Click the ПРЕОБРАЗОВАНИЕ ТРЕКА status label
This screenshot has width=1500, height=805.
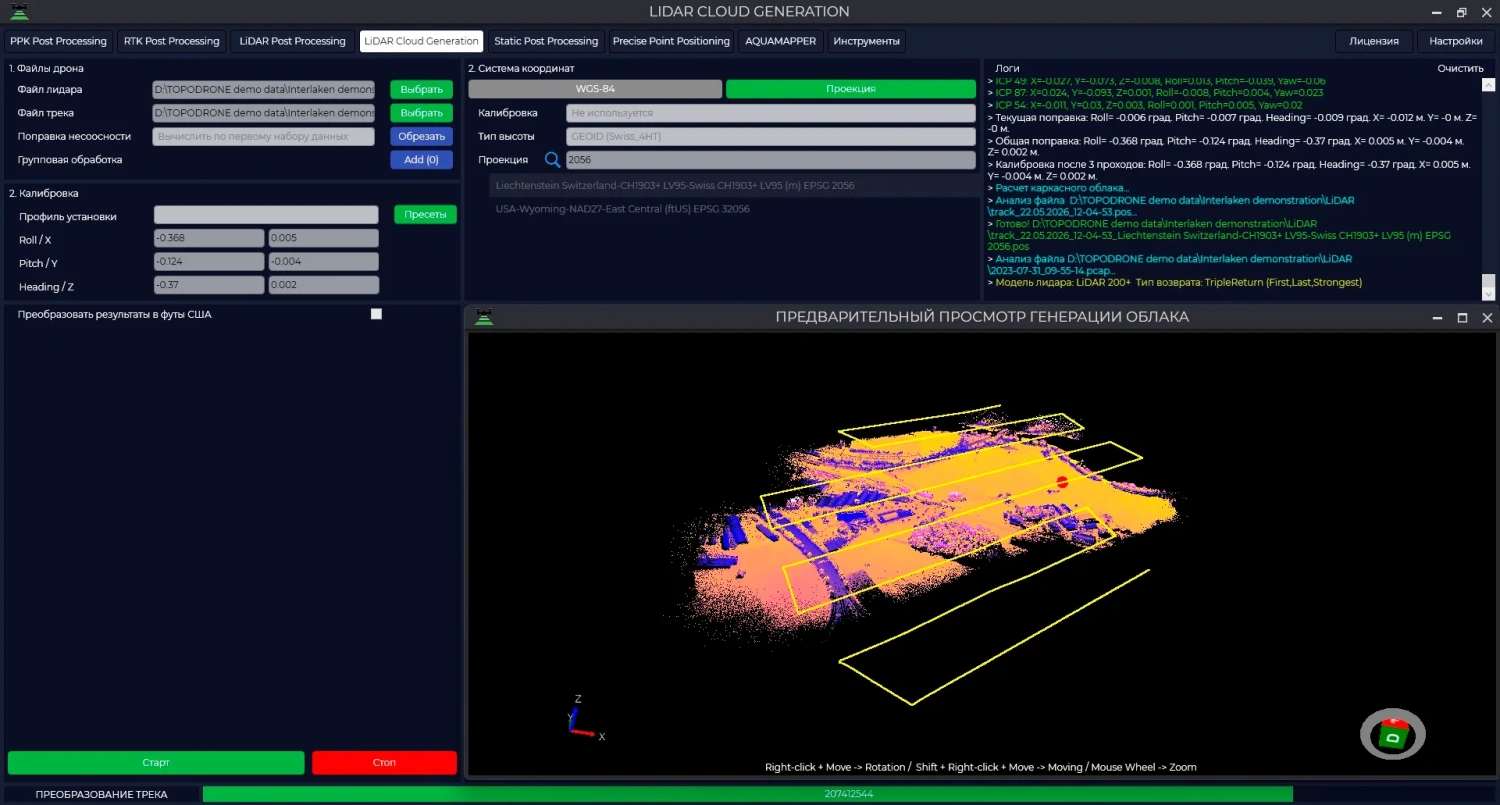(x=101, y=794)
